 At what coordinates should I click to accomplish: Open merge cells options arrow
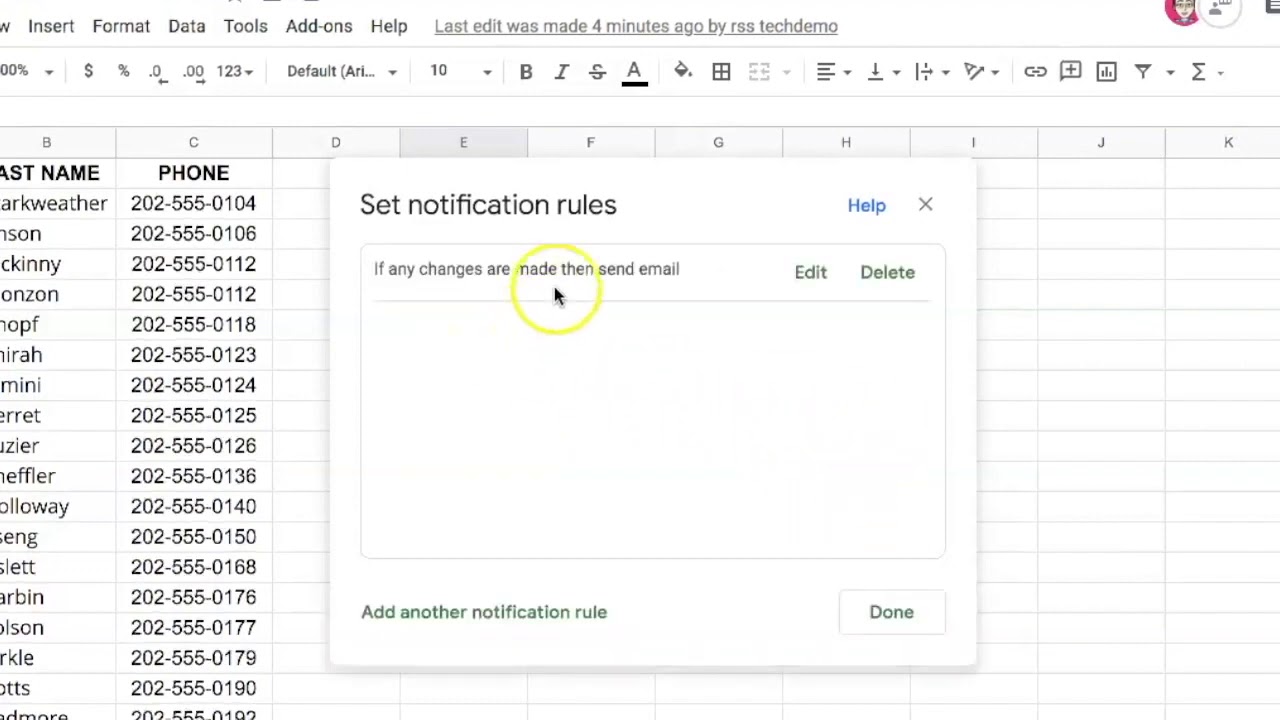[x=786, y=72]
